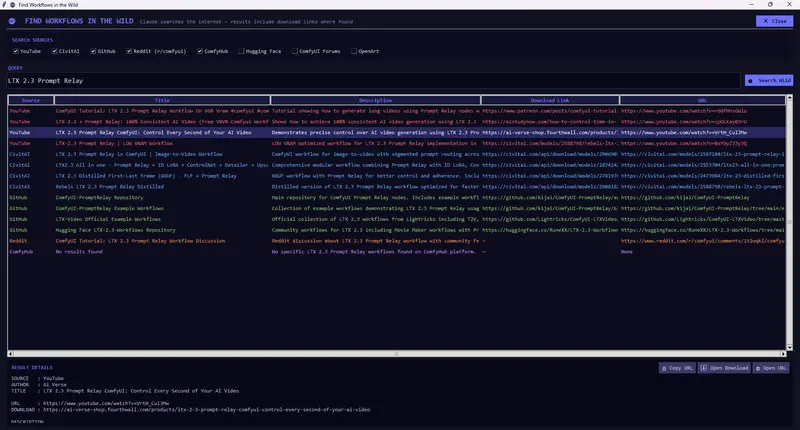Viewport: 800px width, 430px height.
Task: Select row 'LTX 2.3 Distilled First-Last Frame (GGUF)'
Action: (396, 175)
